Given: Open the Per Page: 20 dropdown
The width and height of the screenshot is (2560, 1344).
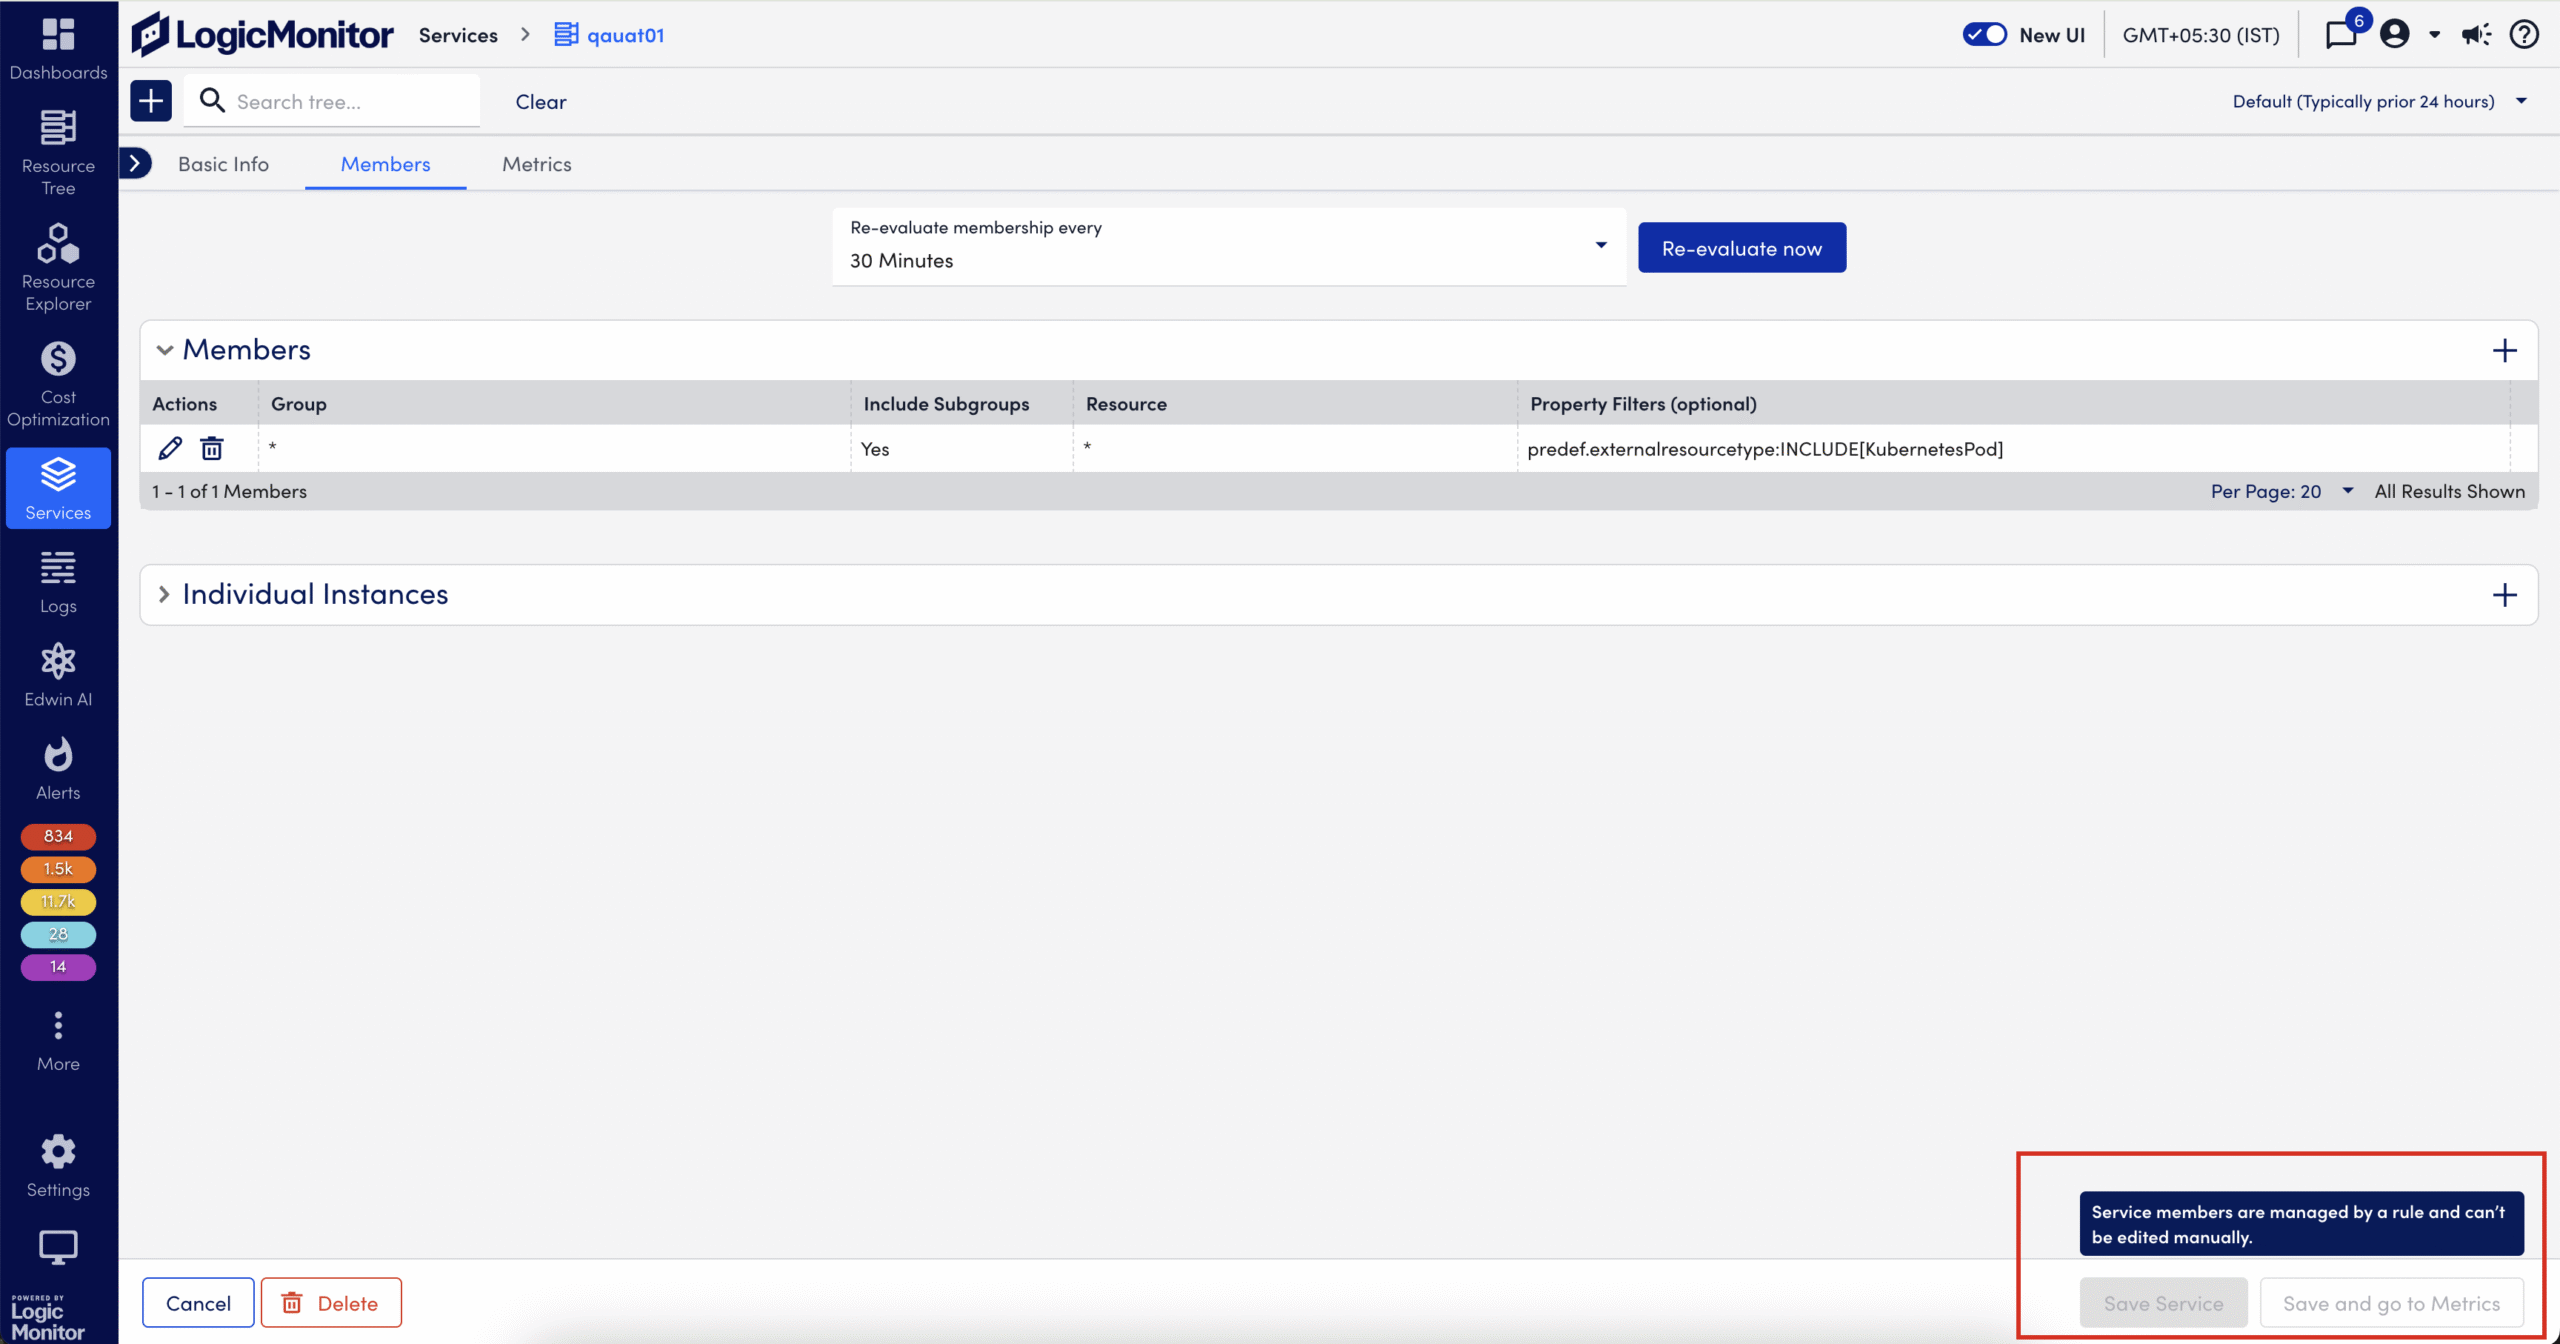Looking at the screenshot, I should click(2281, 491).
